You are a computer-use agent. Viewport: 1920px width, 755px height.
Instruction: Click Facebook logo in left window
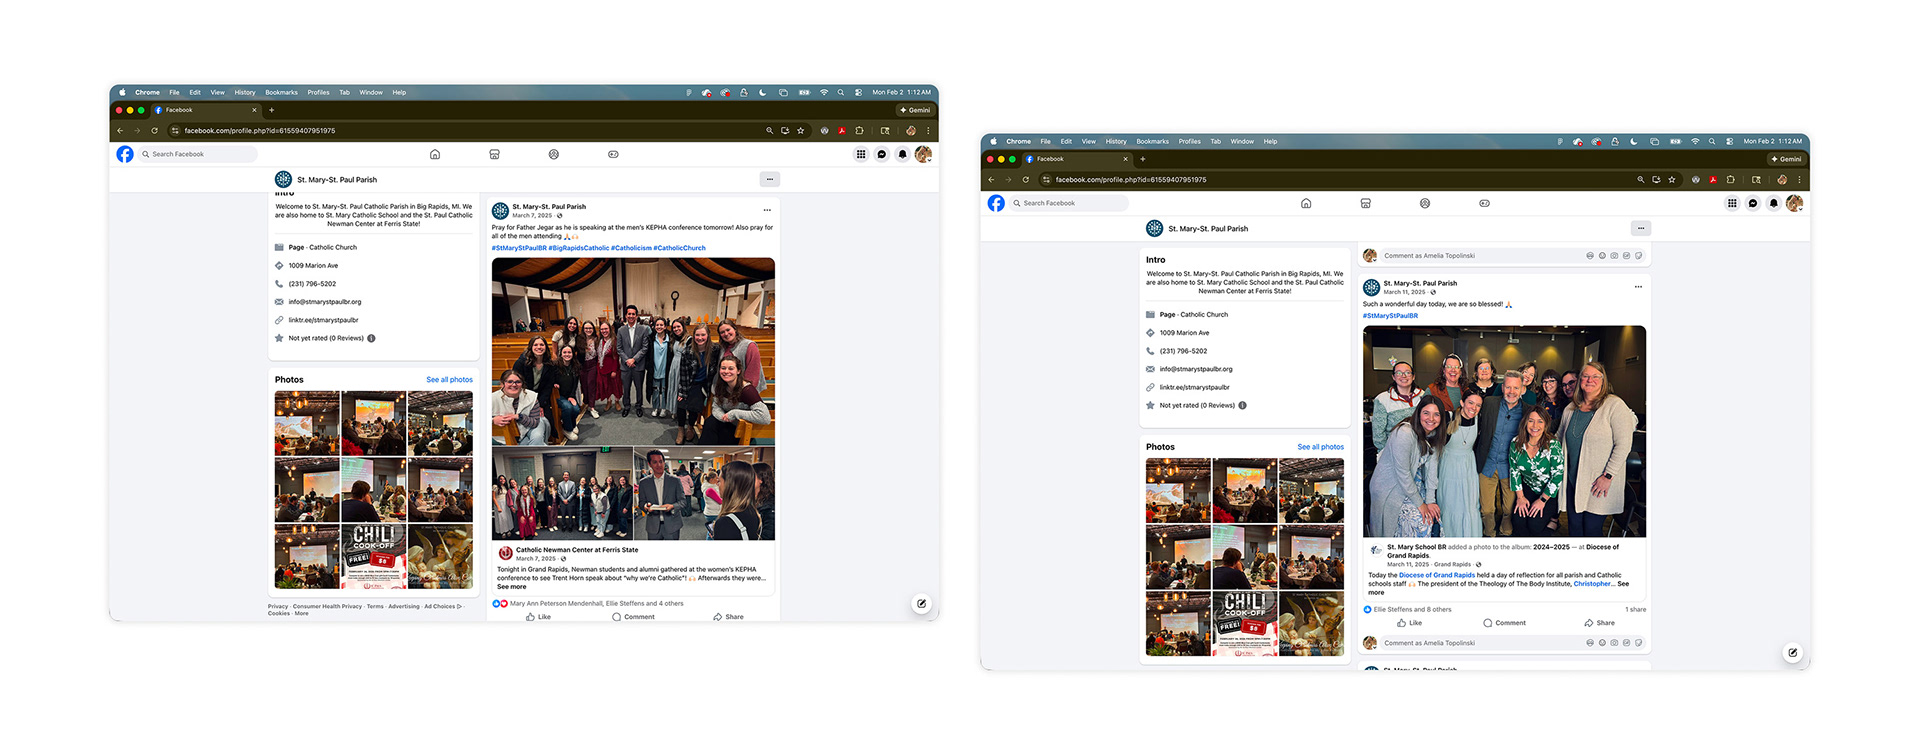point(125,154)
